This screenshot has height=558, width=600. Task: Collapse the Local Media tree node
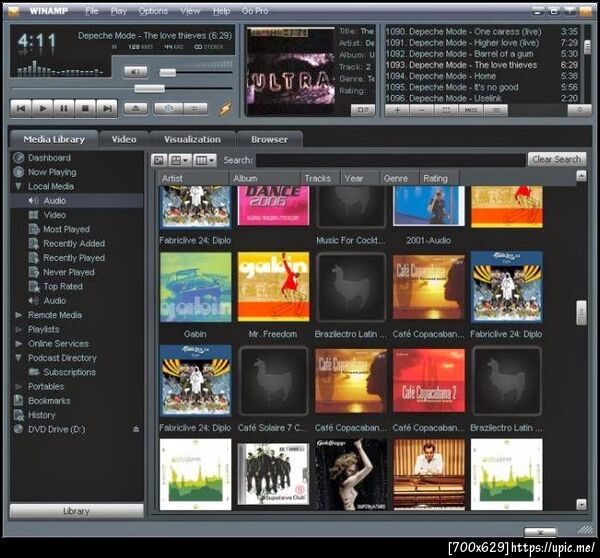[18, 186]
